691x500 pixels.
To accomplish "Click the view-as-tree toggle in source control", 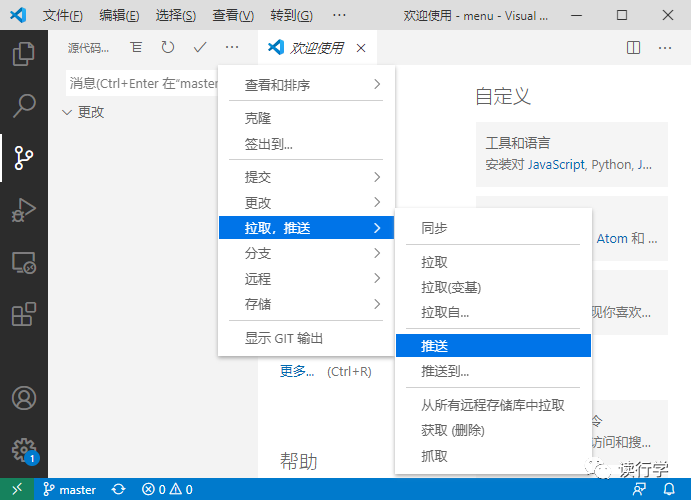I will [136, 47].
